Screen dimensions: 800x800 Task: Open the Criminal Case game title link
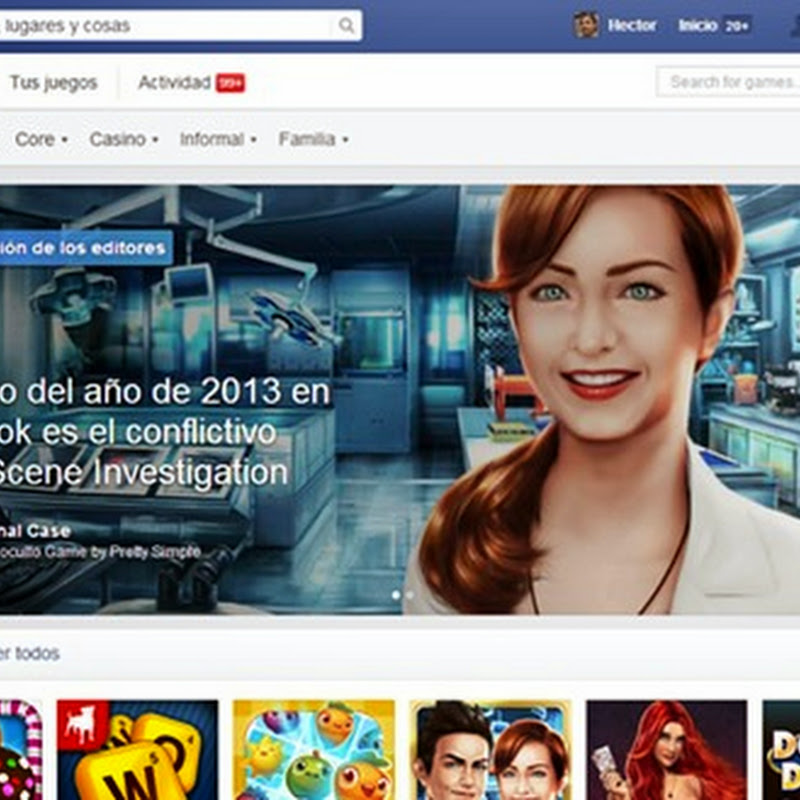tap(35, 531)
